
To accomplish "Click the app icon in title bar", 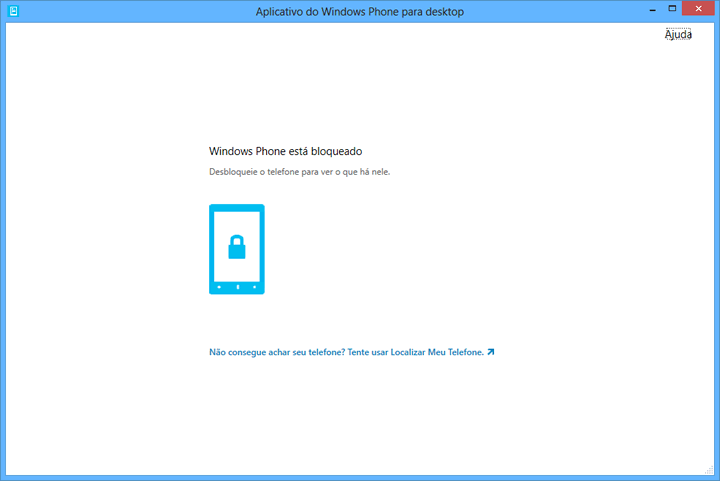I will point(13,11).
